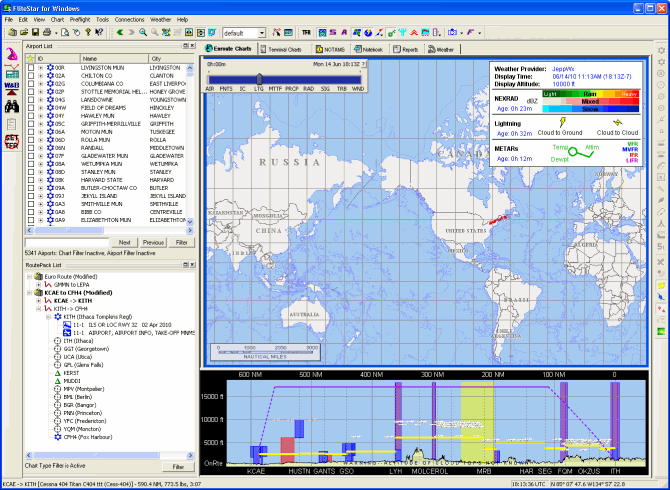Open the W&B weight and balance icon
This screenshot has width=670, height=490.
(x=12, y=88)
